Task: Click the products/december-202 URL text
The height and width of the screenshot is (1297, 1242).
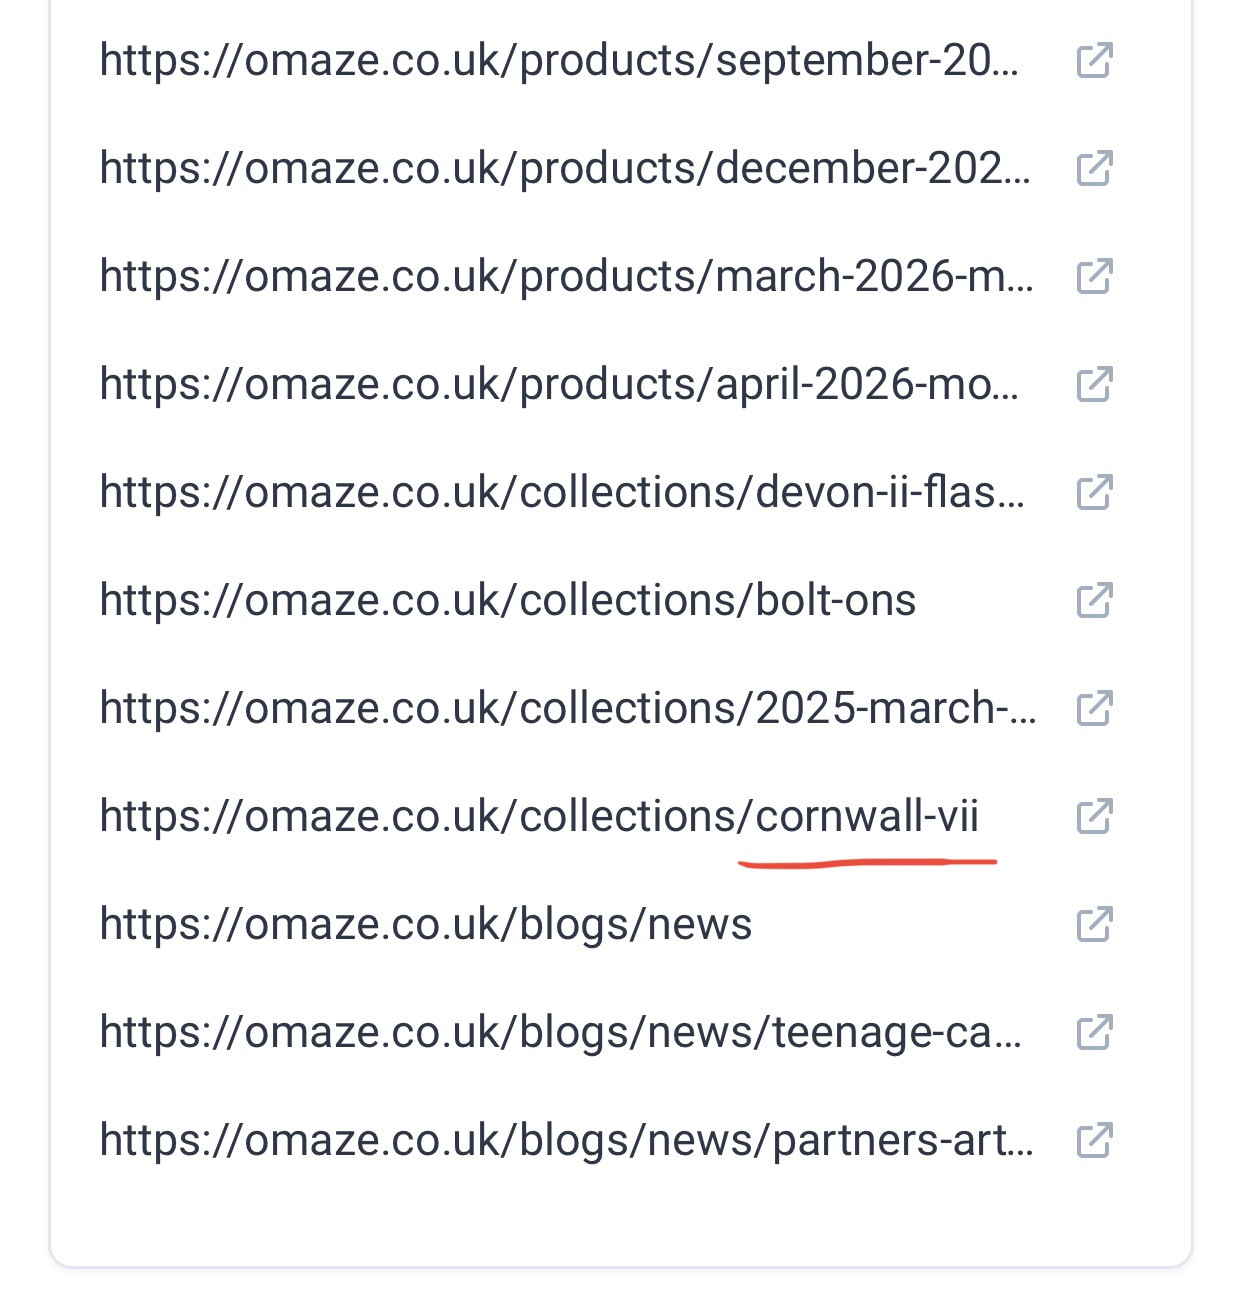Action: (x=564, y=169)
